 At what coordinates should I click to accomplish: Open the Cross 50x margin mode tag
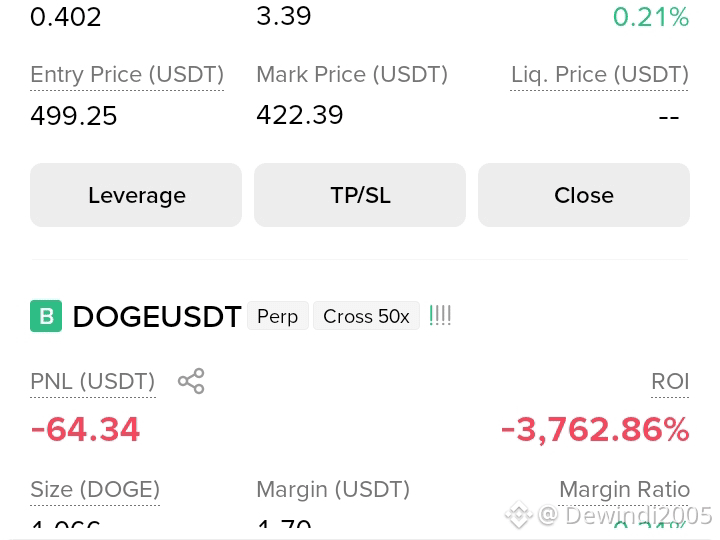[x=366, y=316]
